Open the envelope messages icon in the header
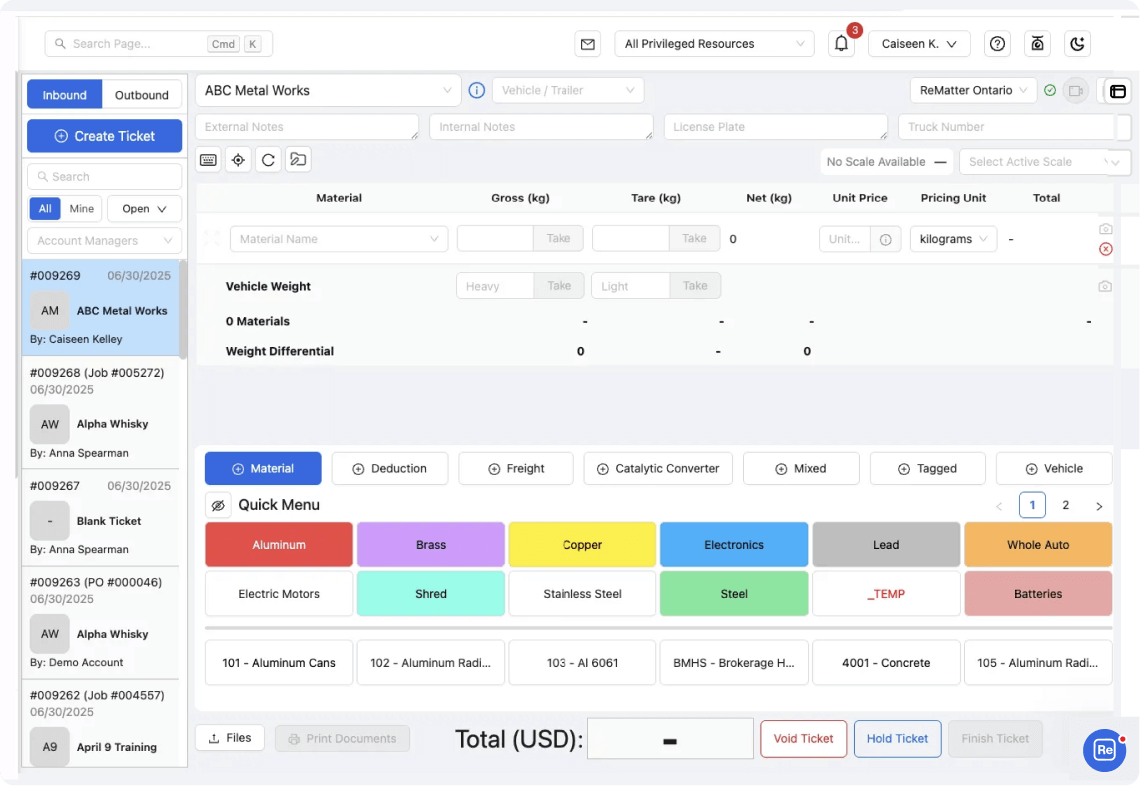 [x=587, y=44]
